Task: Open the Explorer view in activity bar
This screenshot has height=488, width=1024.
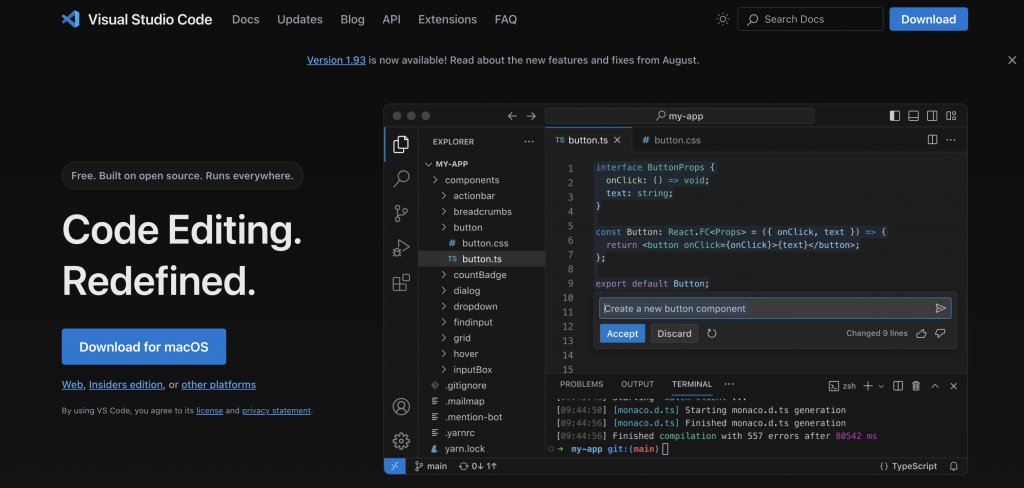Action: (x=401, y=144)
